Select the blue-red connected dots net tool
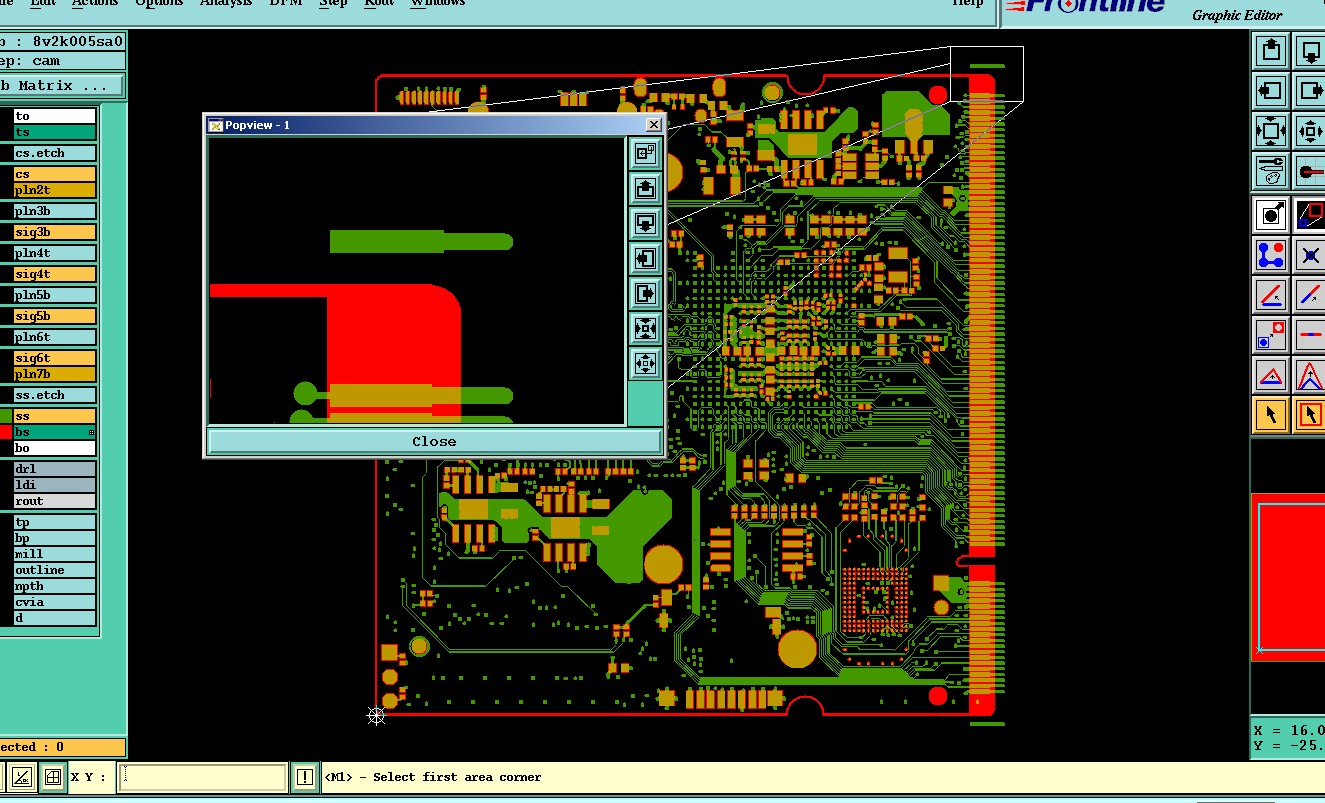 [x=1270, y=255]
